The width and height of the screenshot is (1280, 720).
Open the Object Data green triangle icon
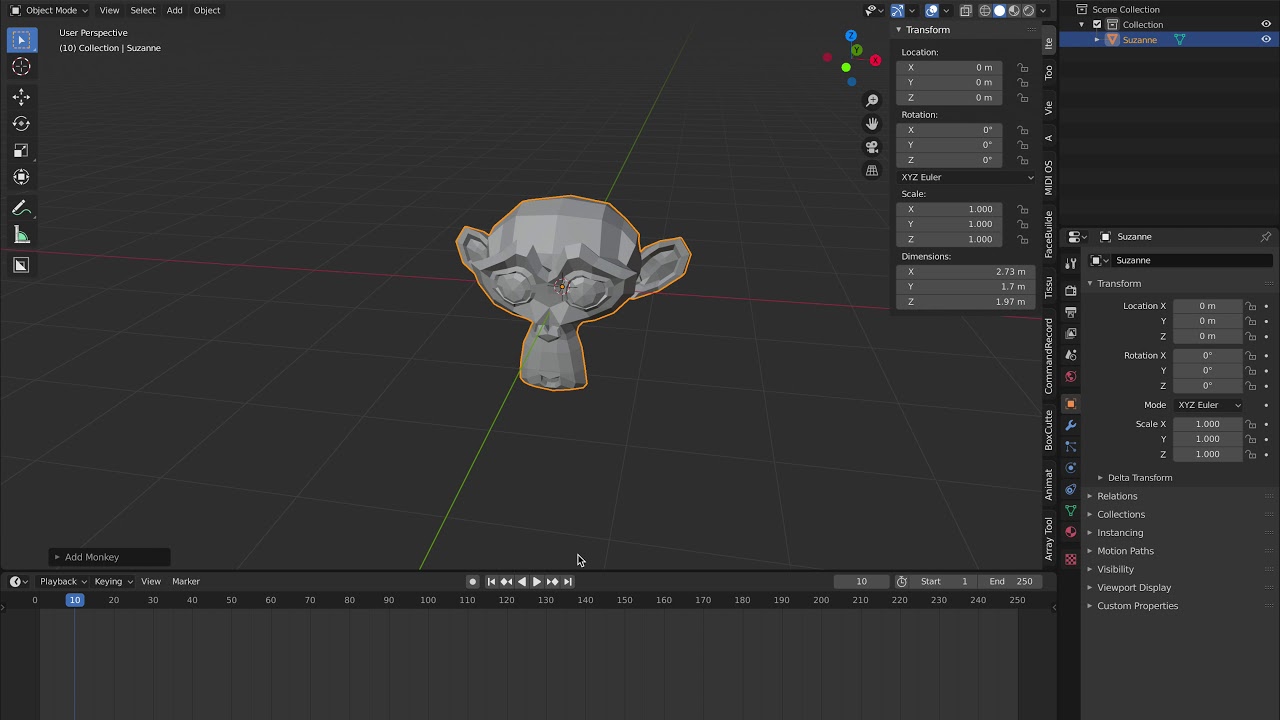tap(1070, 511)
